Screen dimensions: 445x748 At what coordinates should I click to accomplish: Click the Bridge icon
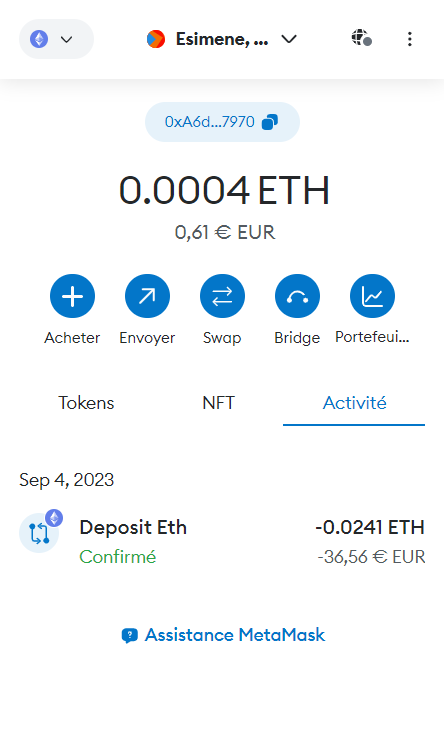297,296
